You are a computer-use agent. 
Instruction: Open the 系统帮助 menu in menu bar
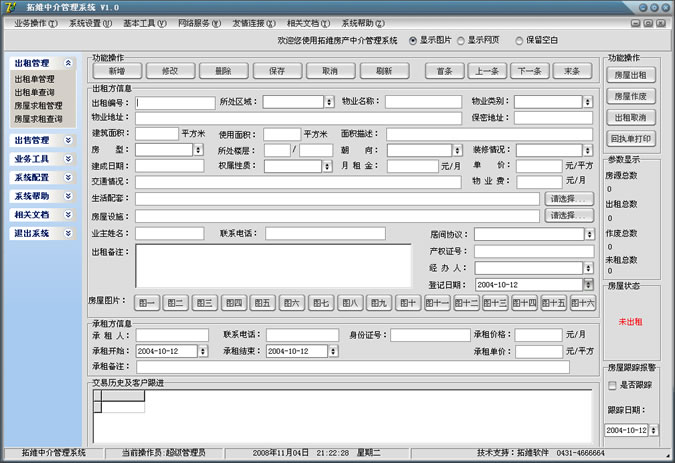tap(363, 23)
